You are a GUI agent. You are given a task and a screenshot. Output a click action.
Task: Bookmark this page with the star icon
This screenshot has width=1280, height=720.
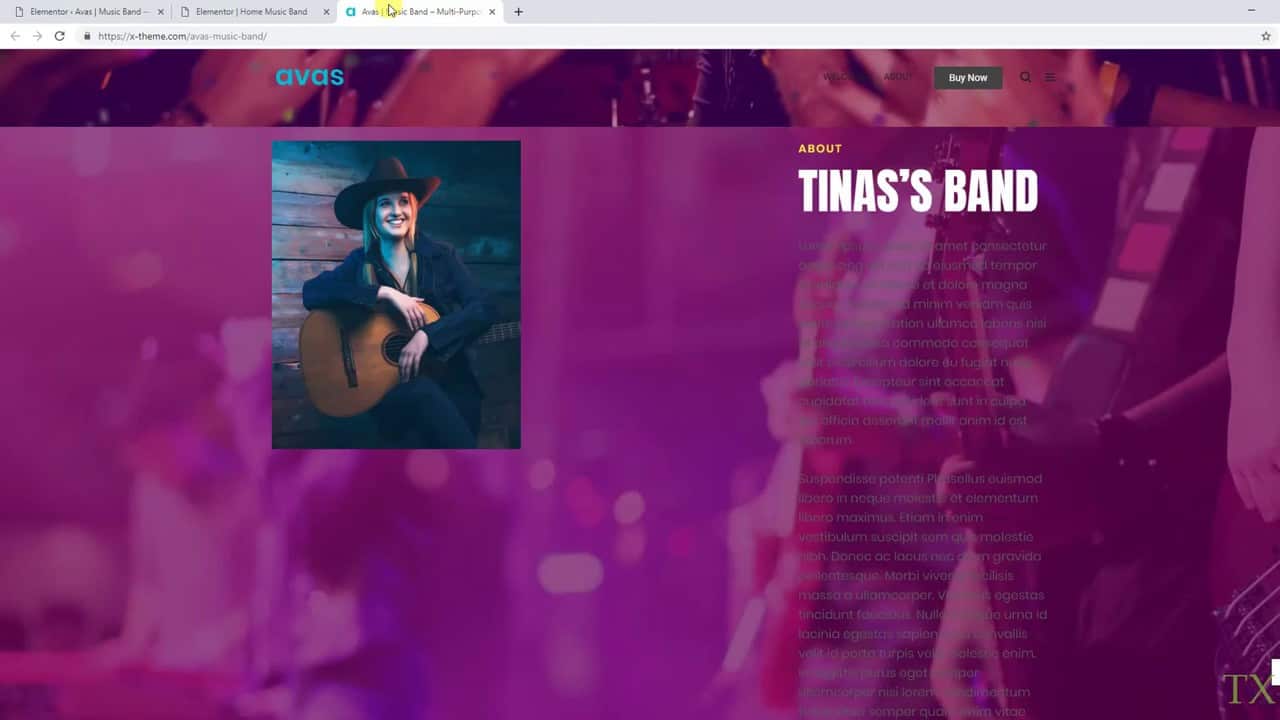(1266, 36)
